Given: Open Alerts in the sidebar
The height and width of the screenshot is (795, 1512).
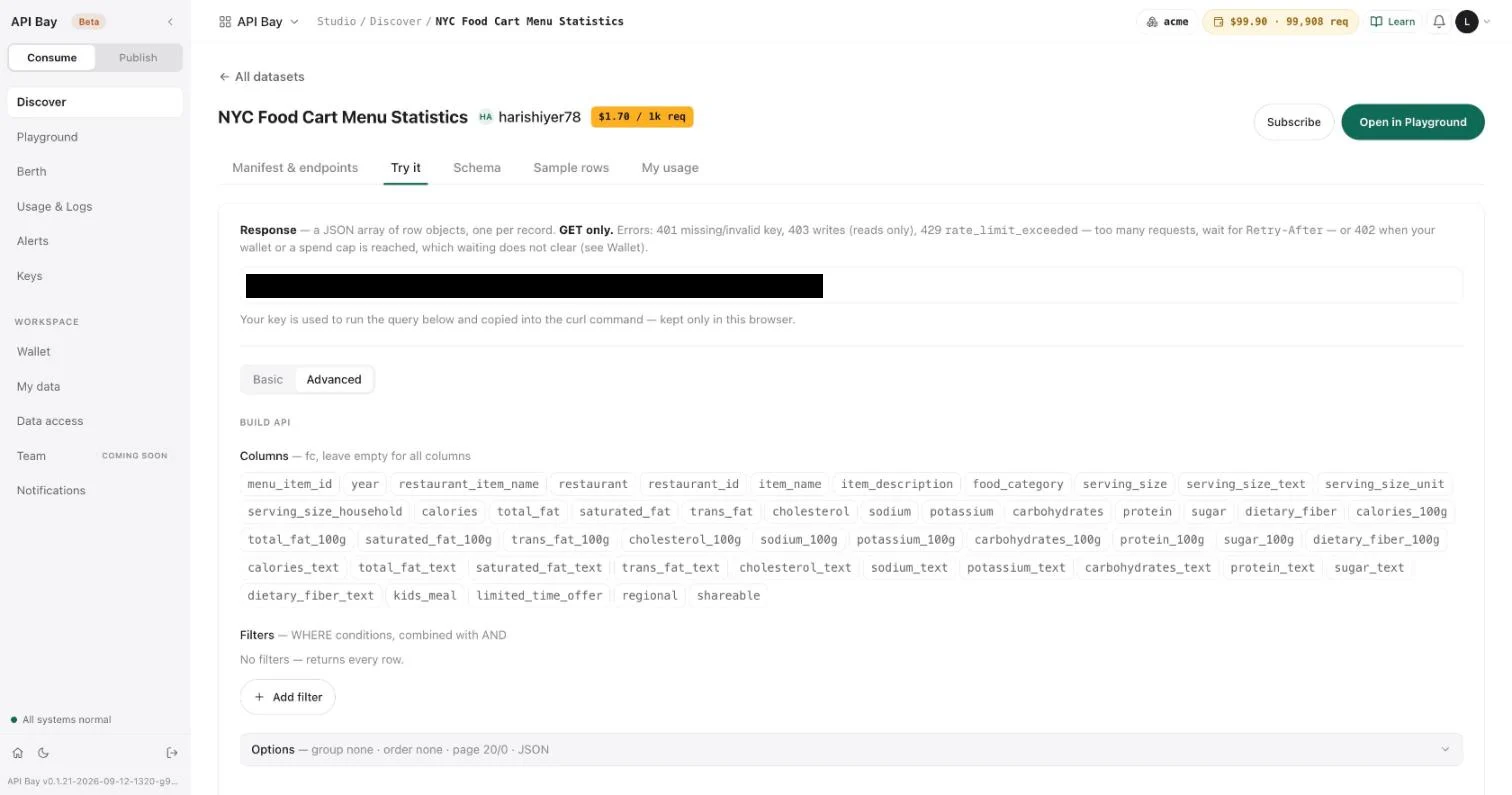Looking at the screenshot, I should point(95,241).
